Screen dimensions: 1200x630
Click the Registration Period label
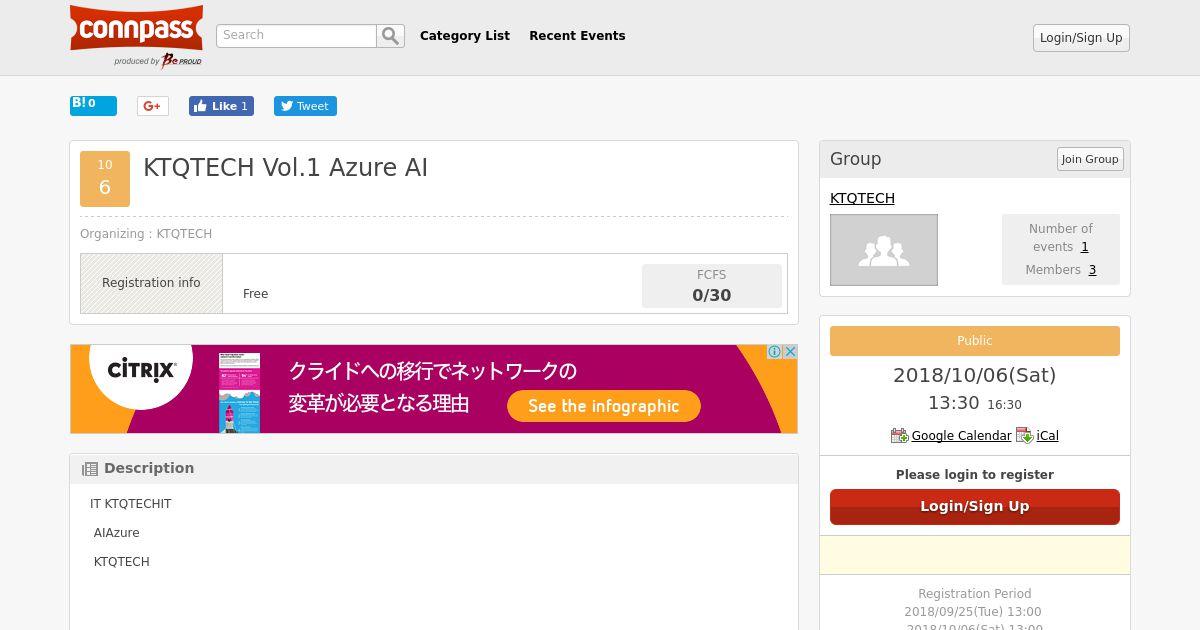pos(975,594)
